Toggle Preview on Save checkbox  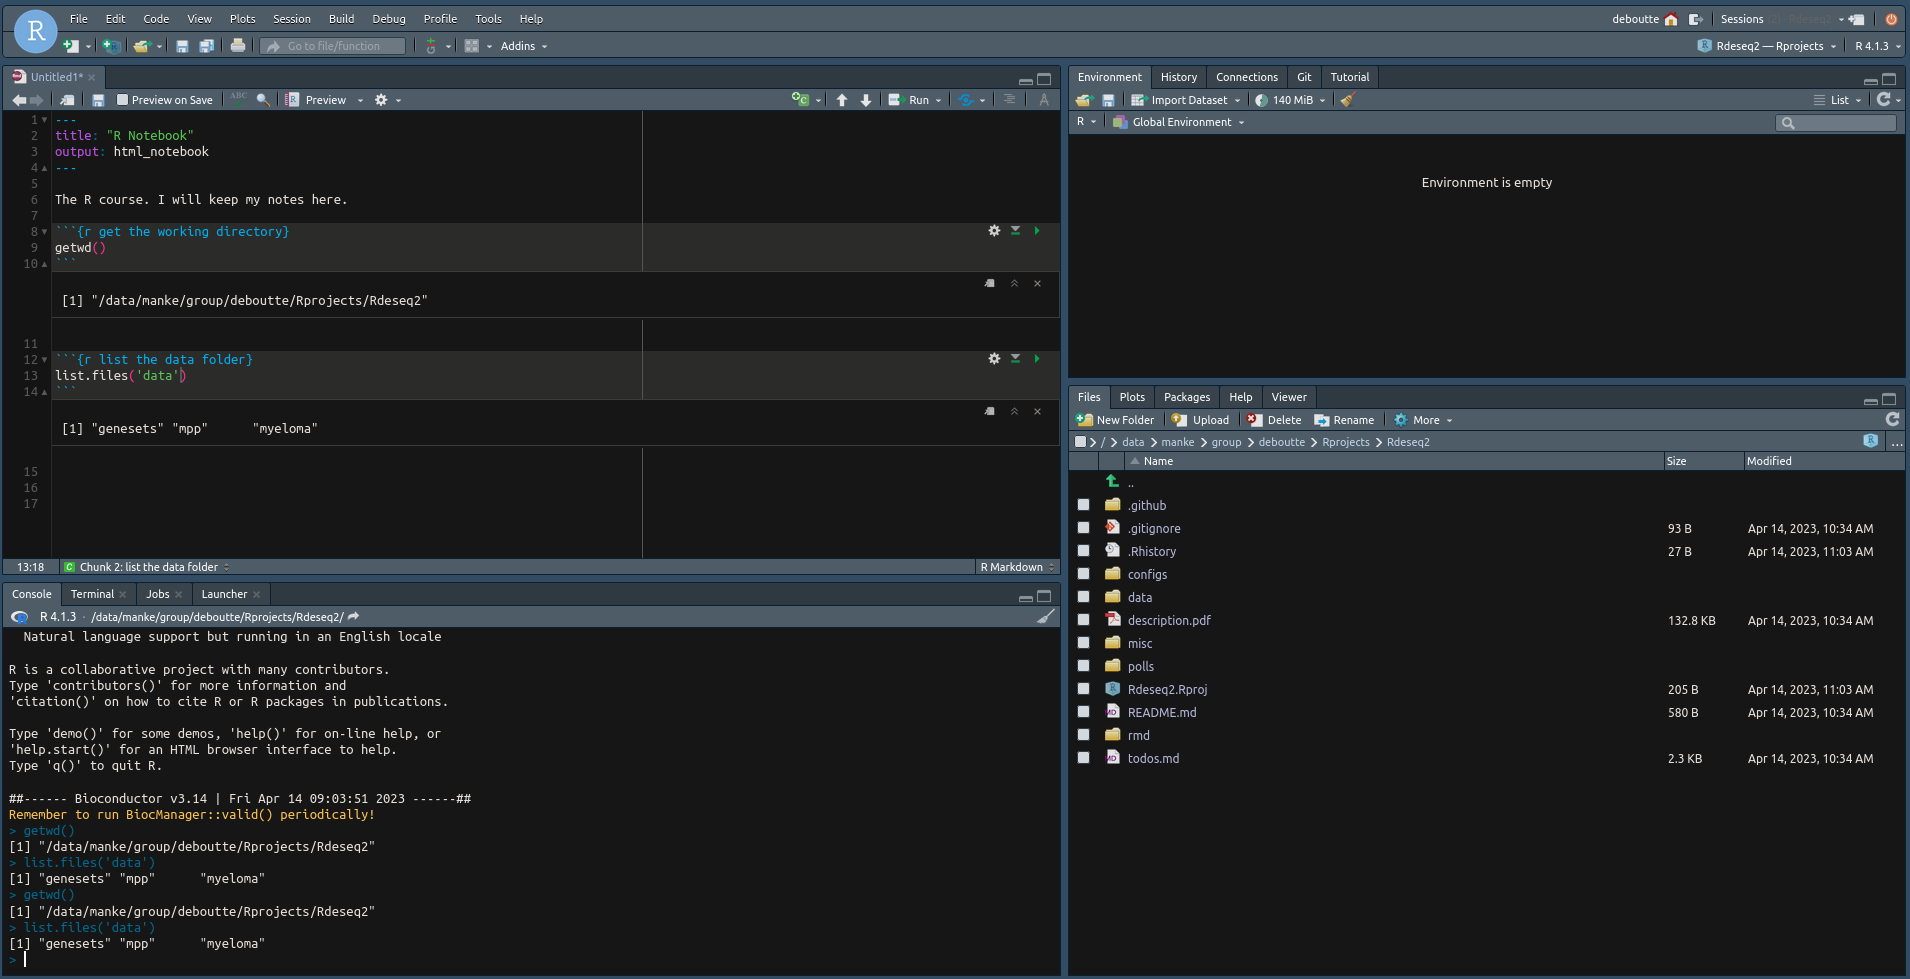(x=122, y=100)
